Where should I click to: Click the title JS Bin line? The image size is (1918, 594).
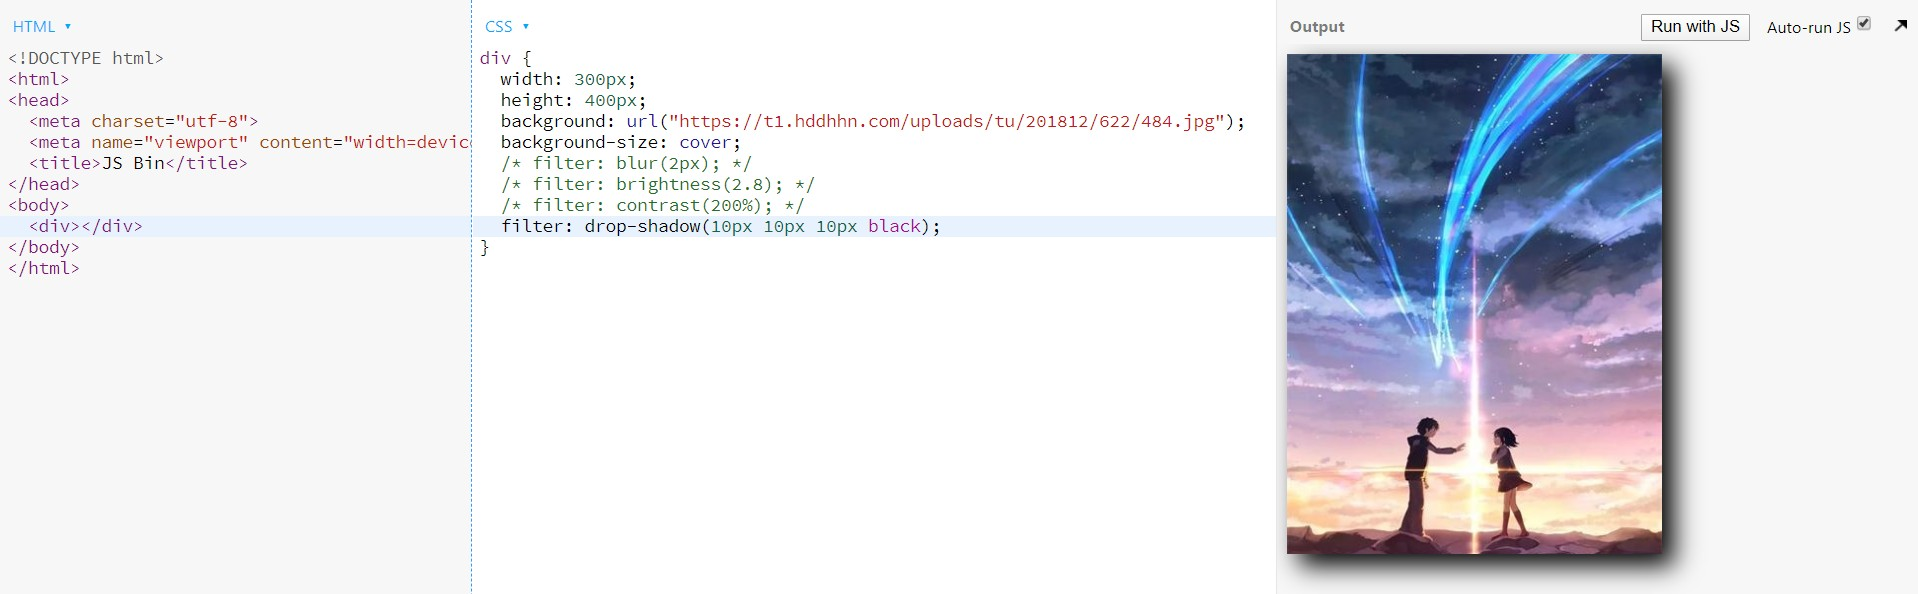[x=138, y=163]
